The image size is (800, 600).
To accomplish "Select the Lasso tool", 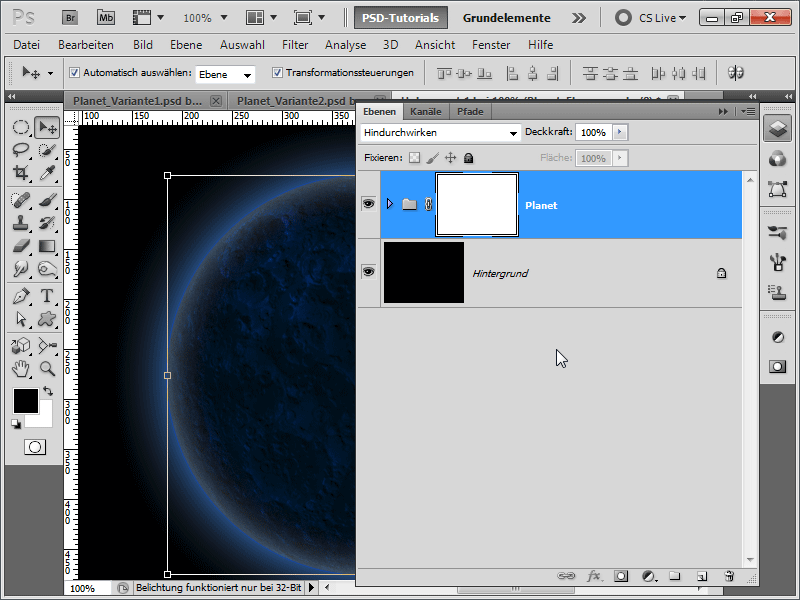I will click(20, 150).
